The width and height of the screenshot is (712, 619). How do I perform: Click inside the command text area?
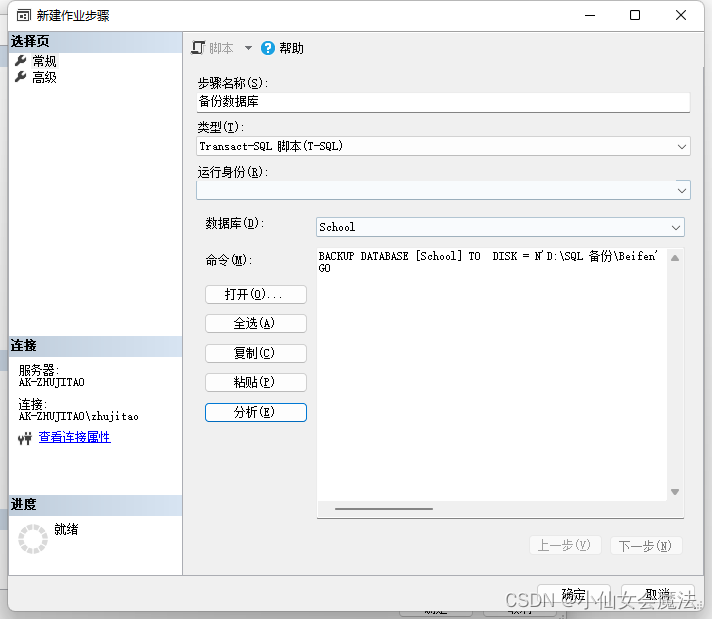click(492, 374)
